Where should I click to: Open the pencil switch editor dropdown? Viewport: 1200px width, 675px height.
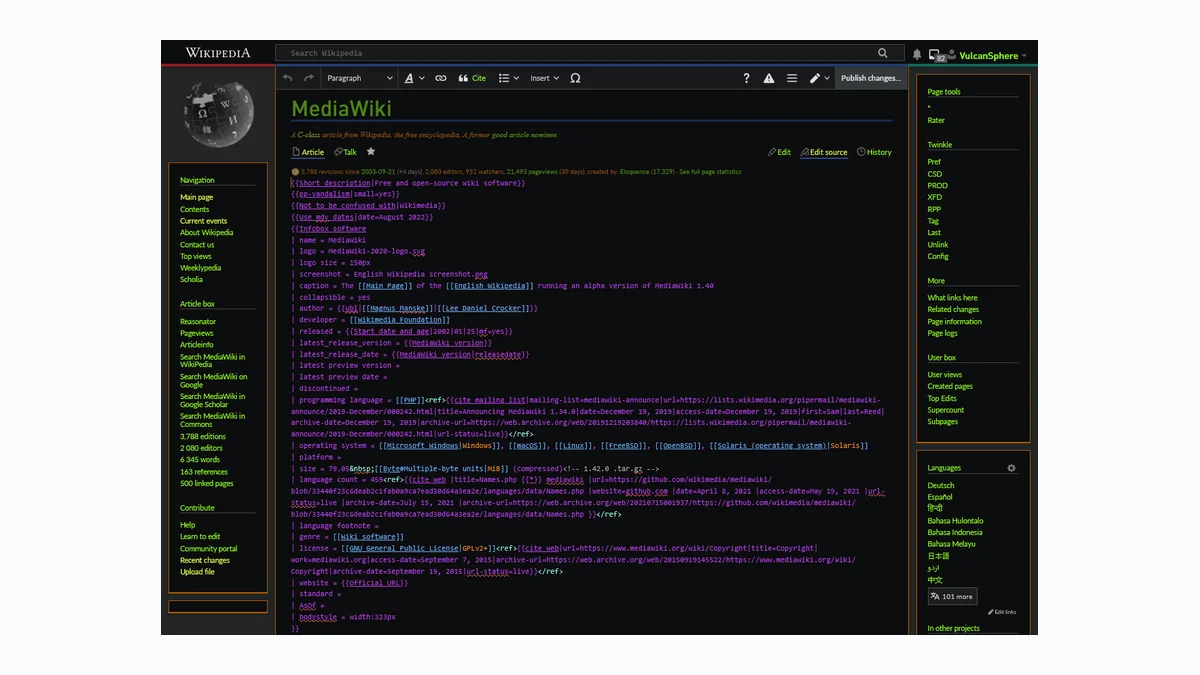(819, 78)
